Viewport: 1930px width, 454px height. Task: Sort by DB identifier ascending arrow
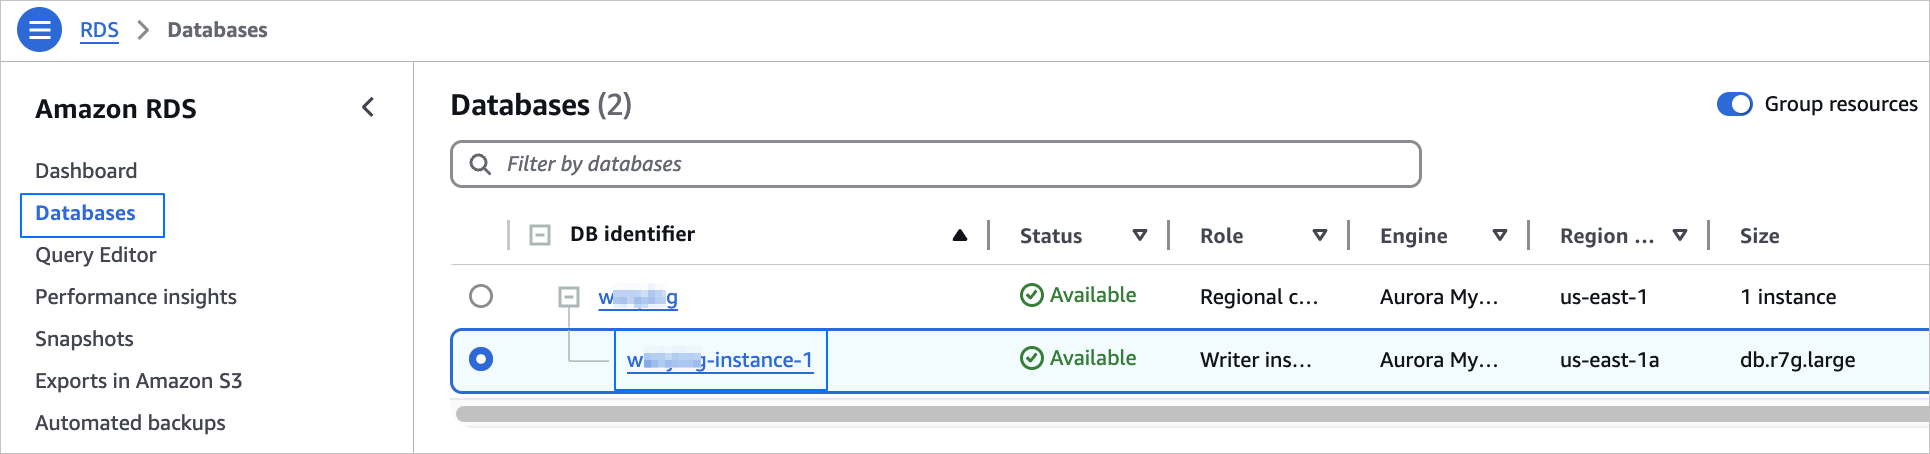(x=959, y=236)
